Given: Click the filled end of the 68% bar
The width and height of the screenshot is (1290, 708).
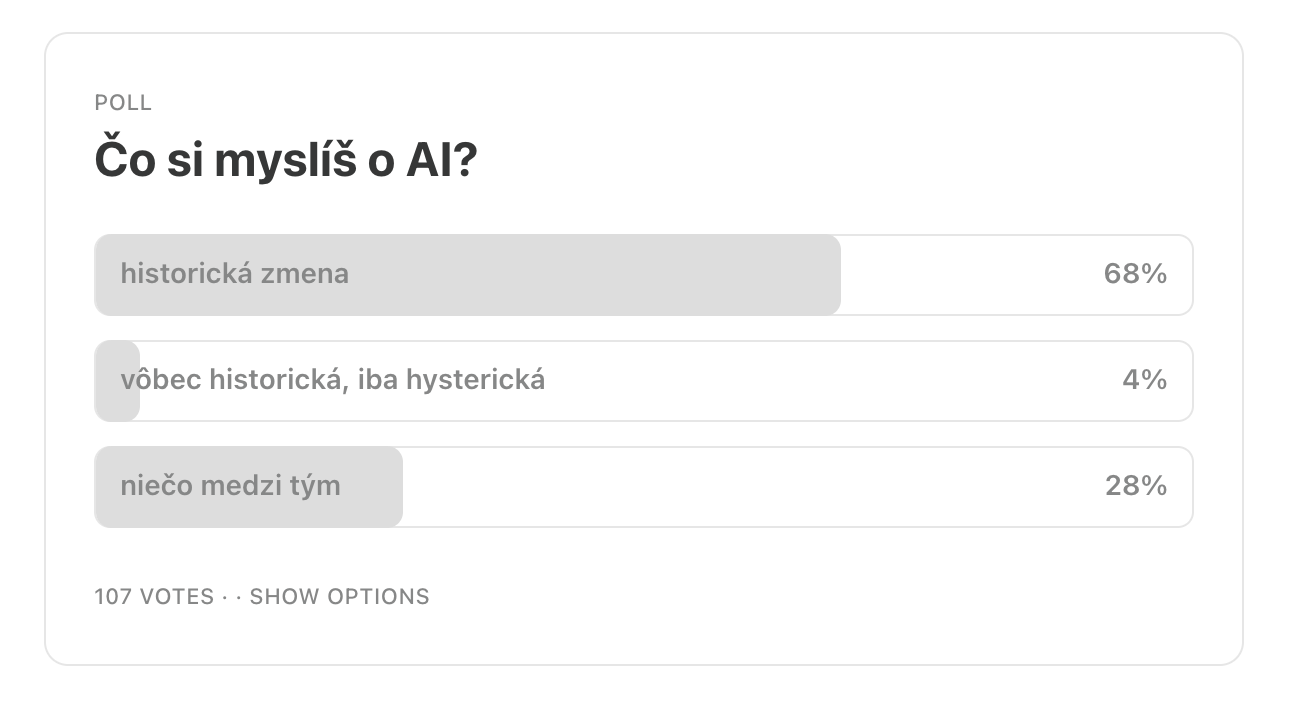Looking at the screenshot, I should click(x=820, y=275).
